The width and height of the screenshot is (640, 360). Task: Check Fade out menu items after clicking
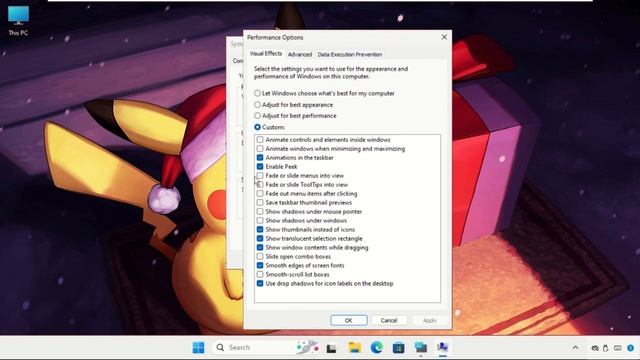[260, 193]
